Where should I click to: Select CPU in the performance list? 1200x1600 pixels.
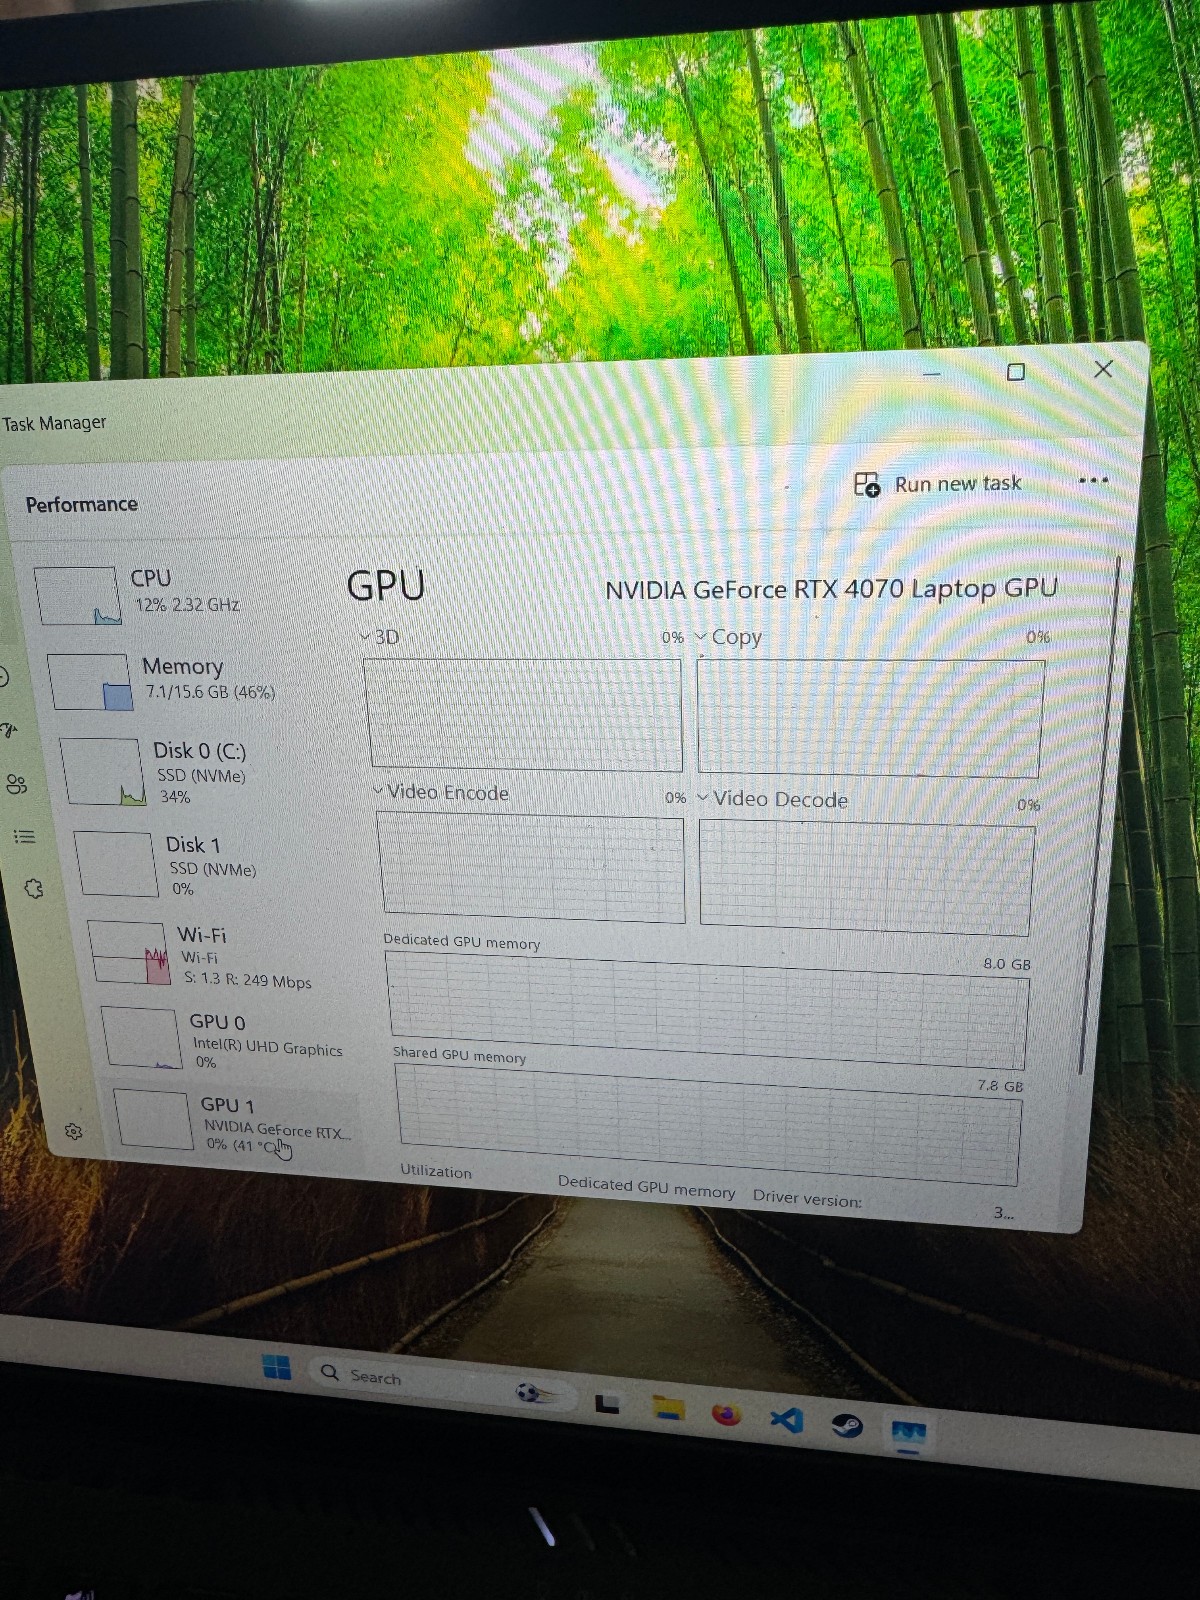185,594
